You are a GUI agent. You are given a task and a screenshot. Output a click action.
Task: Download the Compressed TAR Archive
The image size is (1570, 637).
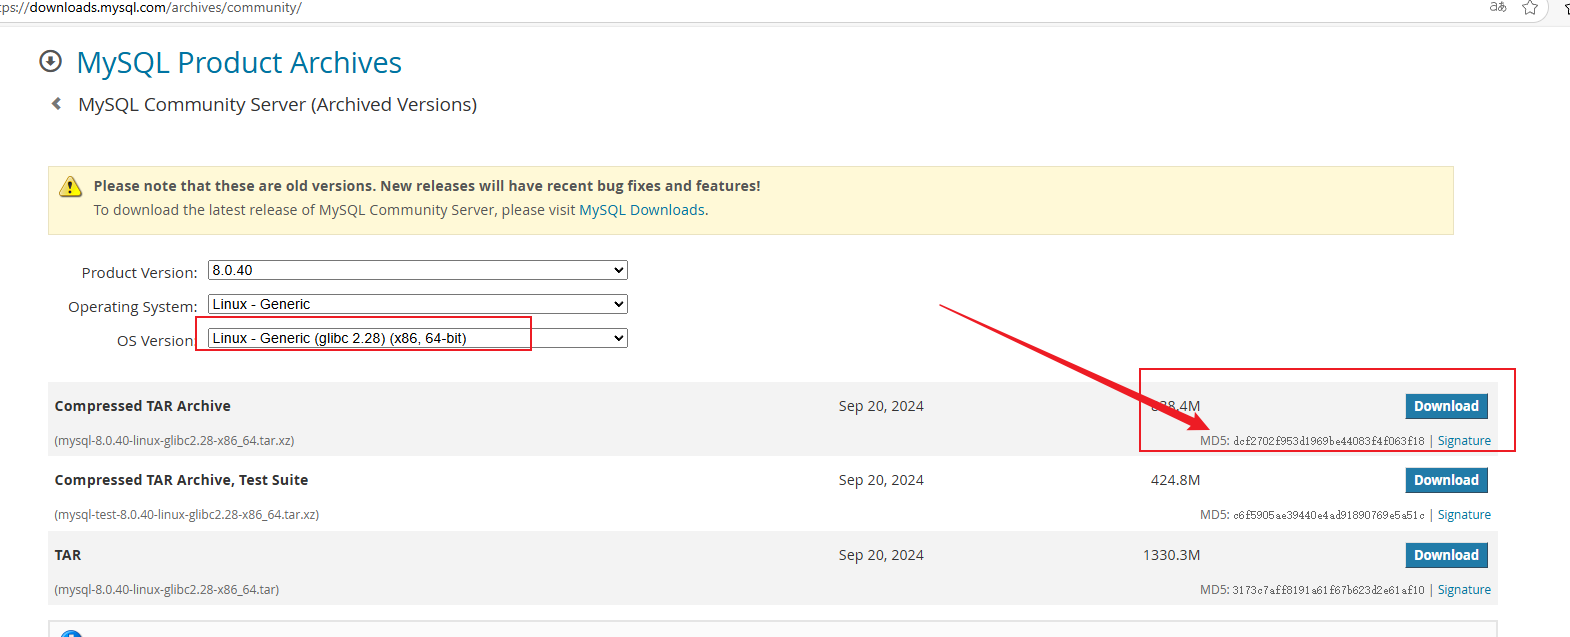tap(1446, 406)
